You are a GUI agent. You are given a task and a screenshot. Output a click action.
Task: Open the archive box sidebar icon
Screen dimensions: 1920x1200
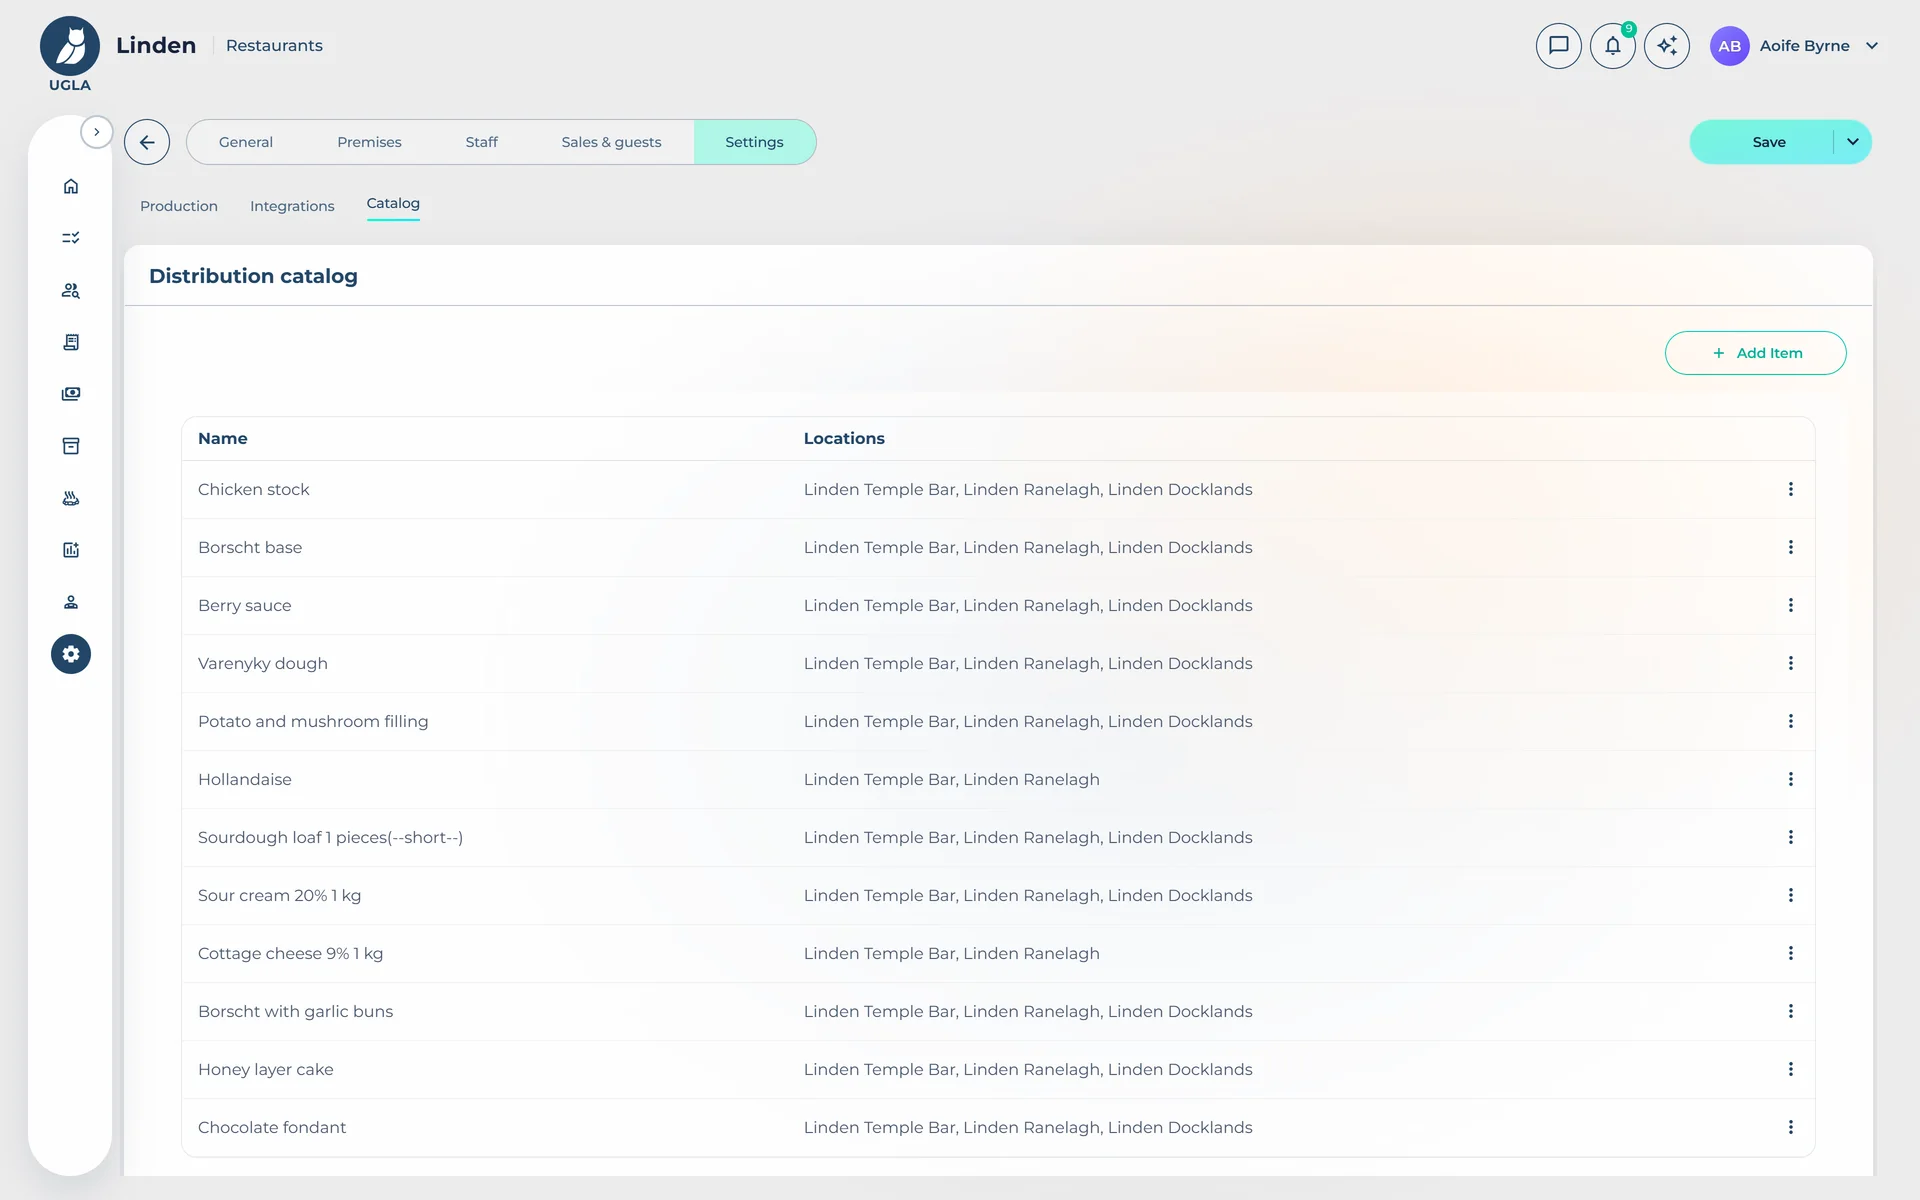(71, 446)
